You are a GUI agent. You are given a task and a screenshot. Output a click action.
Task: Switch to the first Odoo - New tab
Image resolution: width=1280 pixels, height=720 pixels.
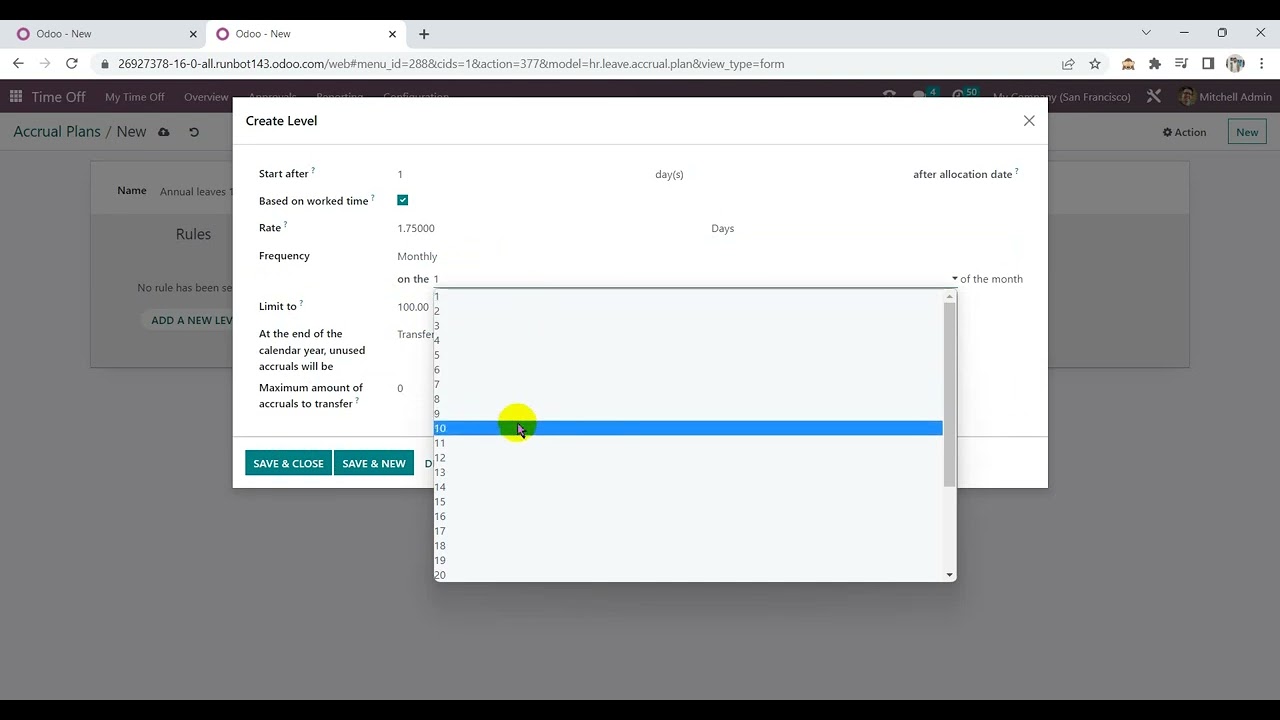[104, 34]
